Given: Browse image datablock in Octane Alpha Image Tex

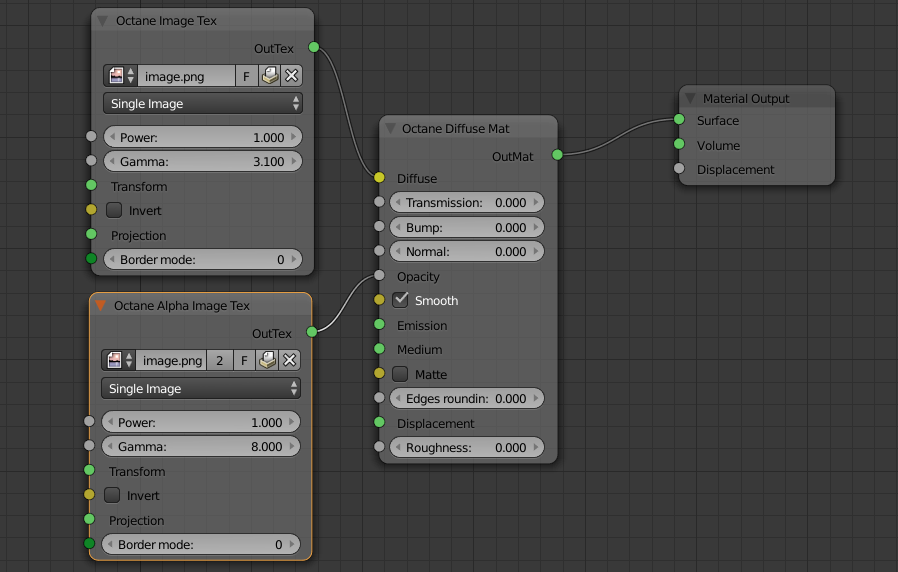Looking at the screenshot, I should [x=118, y=361].
